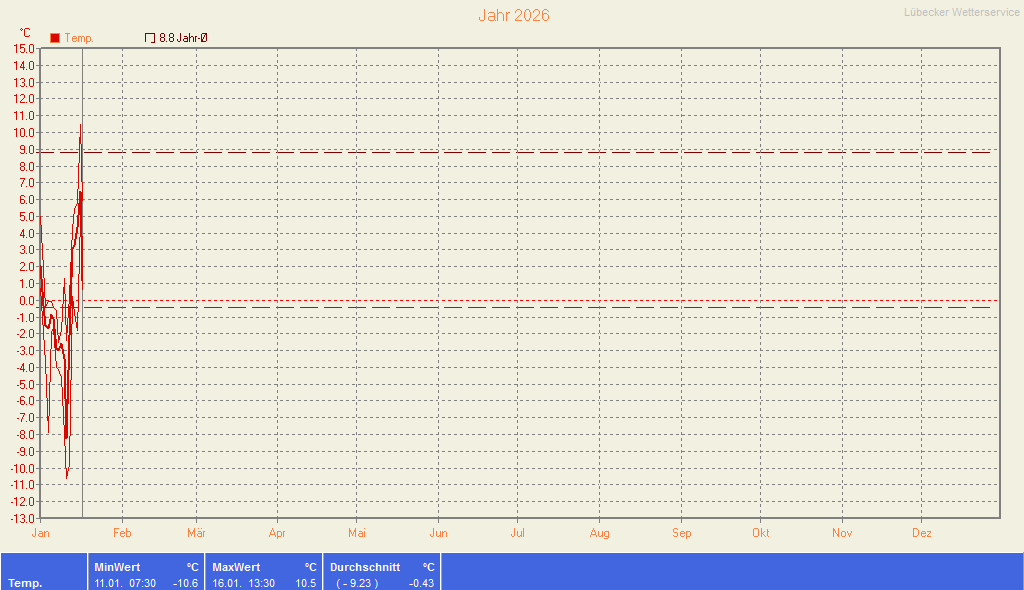The image size is (1024, 590).
Task: Click the Sep label on the time axis
Action: coord(681,533)
